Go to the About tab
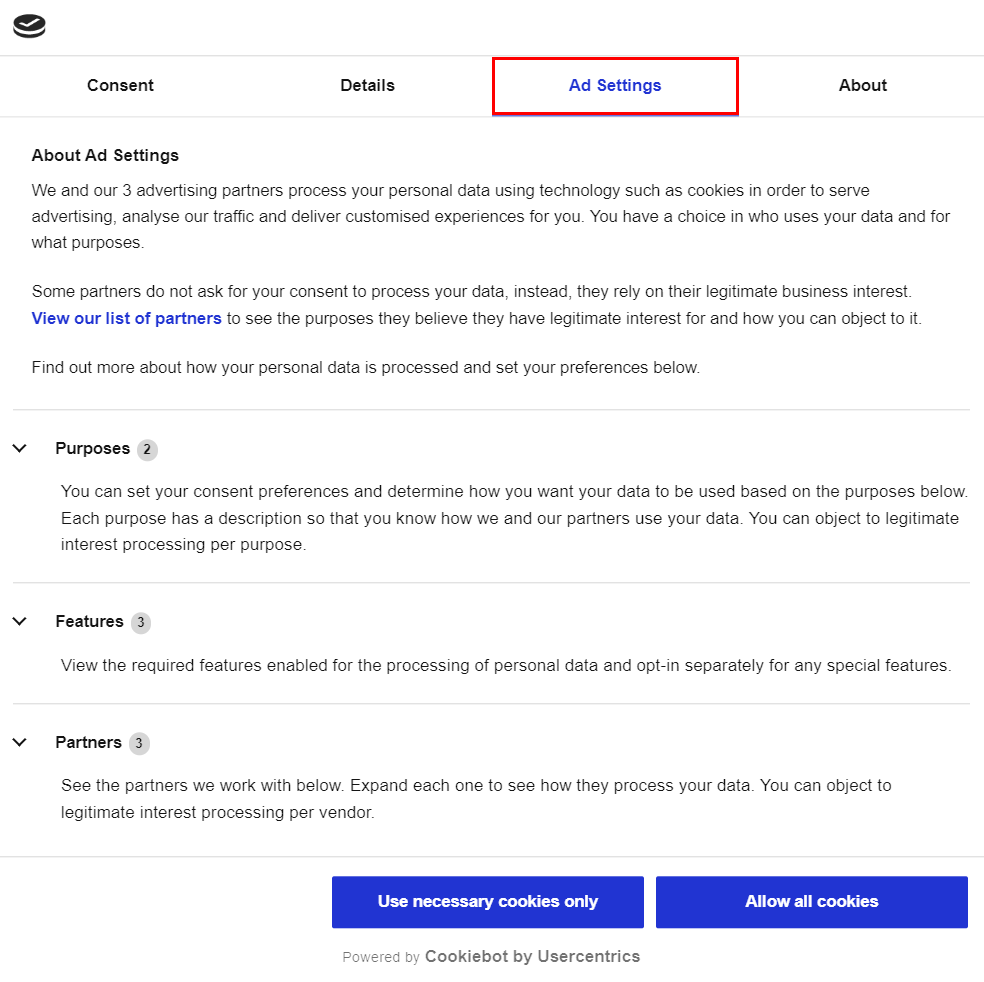Image resolution: width=984 pixels, height=982 pixels. [x=862, y=86]
